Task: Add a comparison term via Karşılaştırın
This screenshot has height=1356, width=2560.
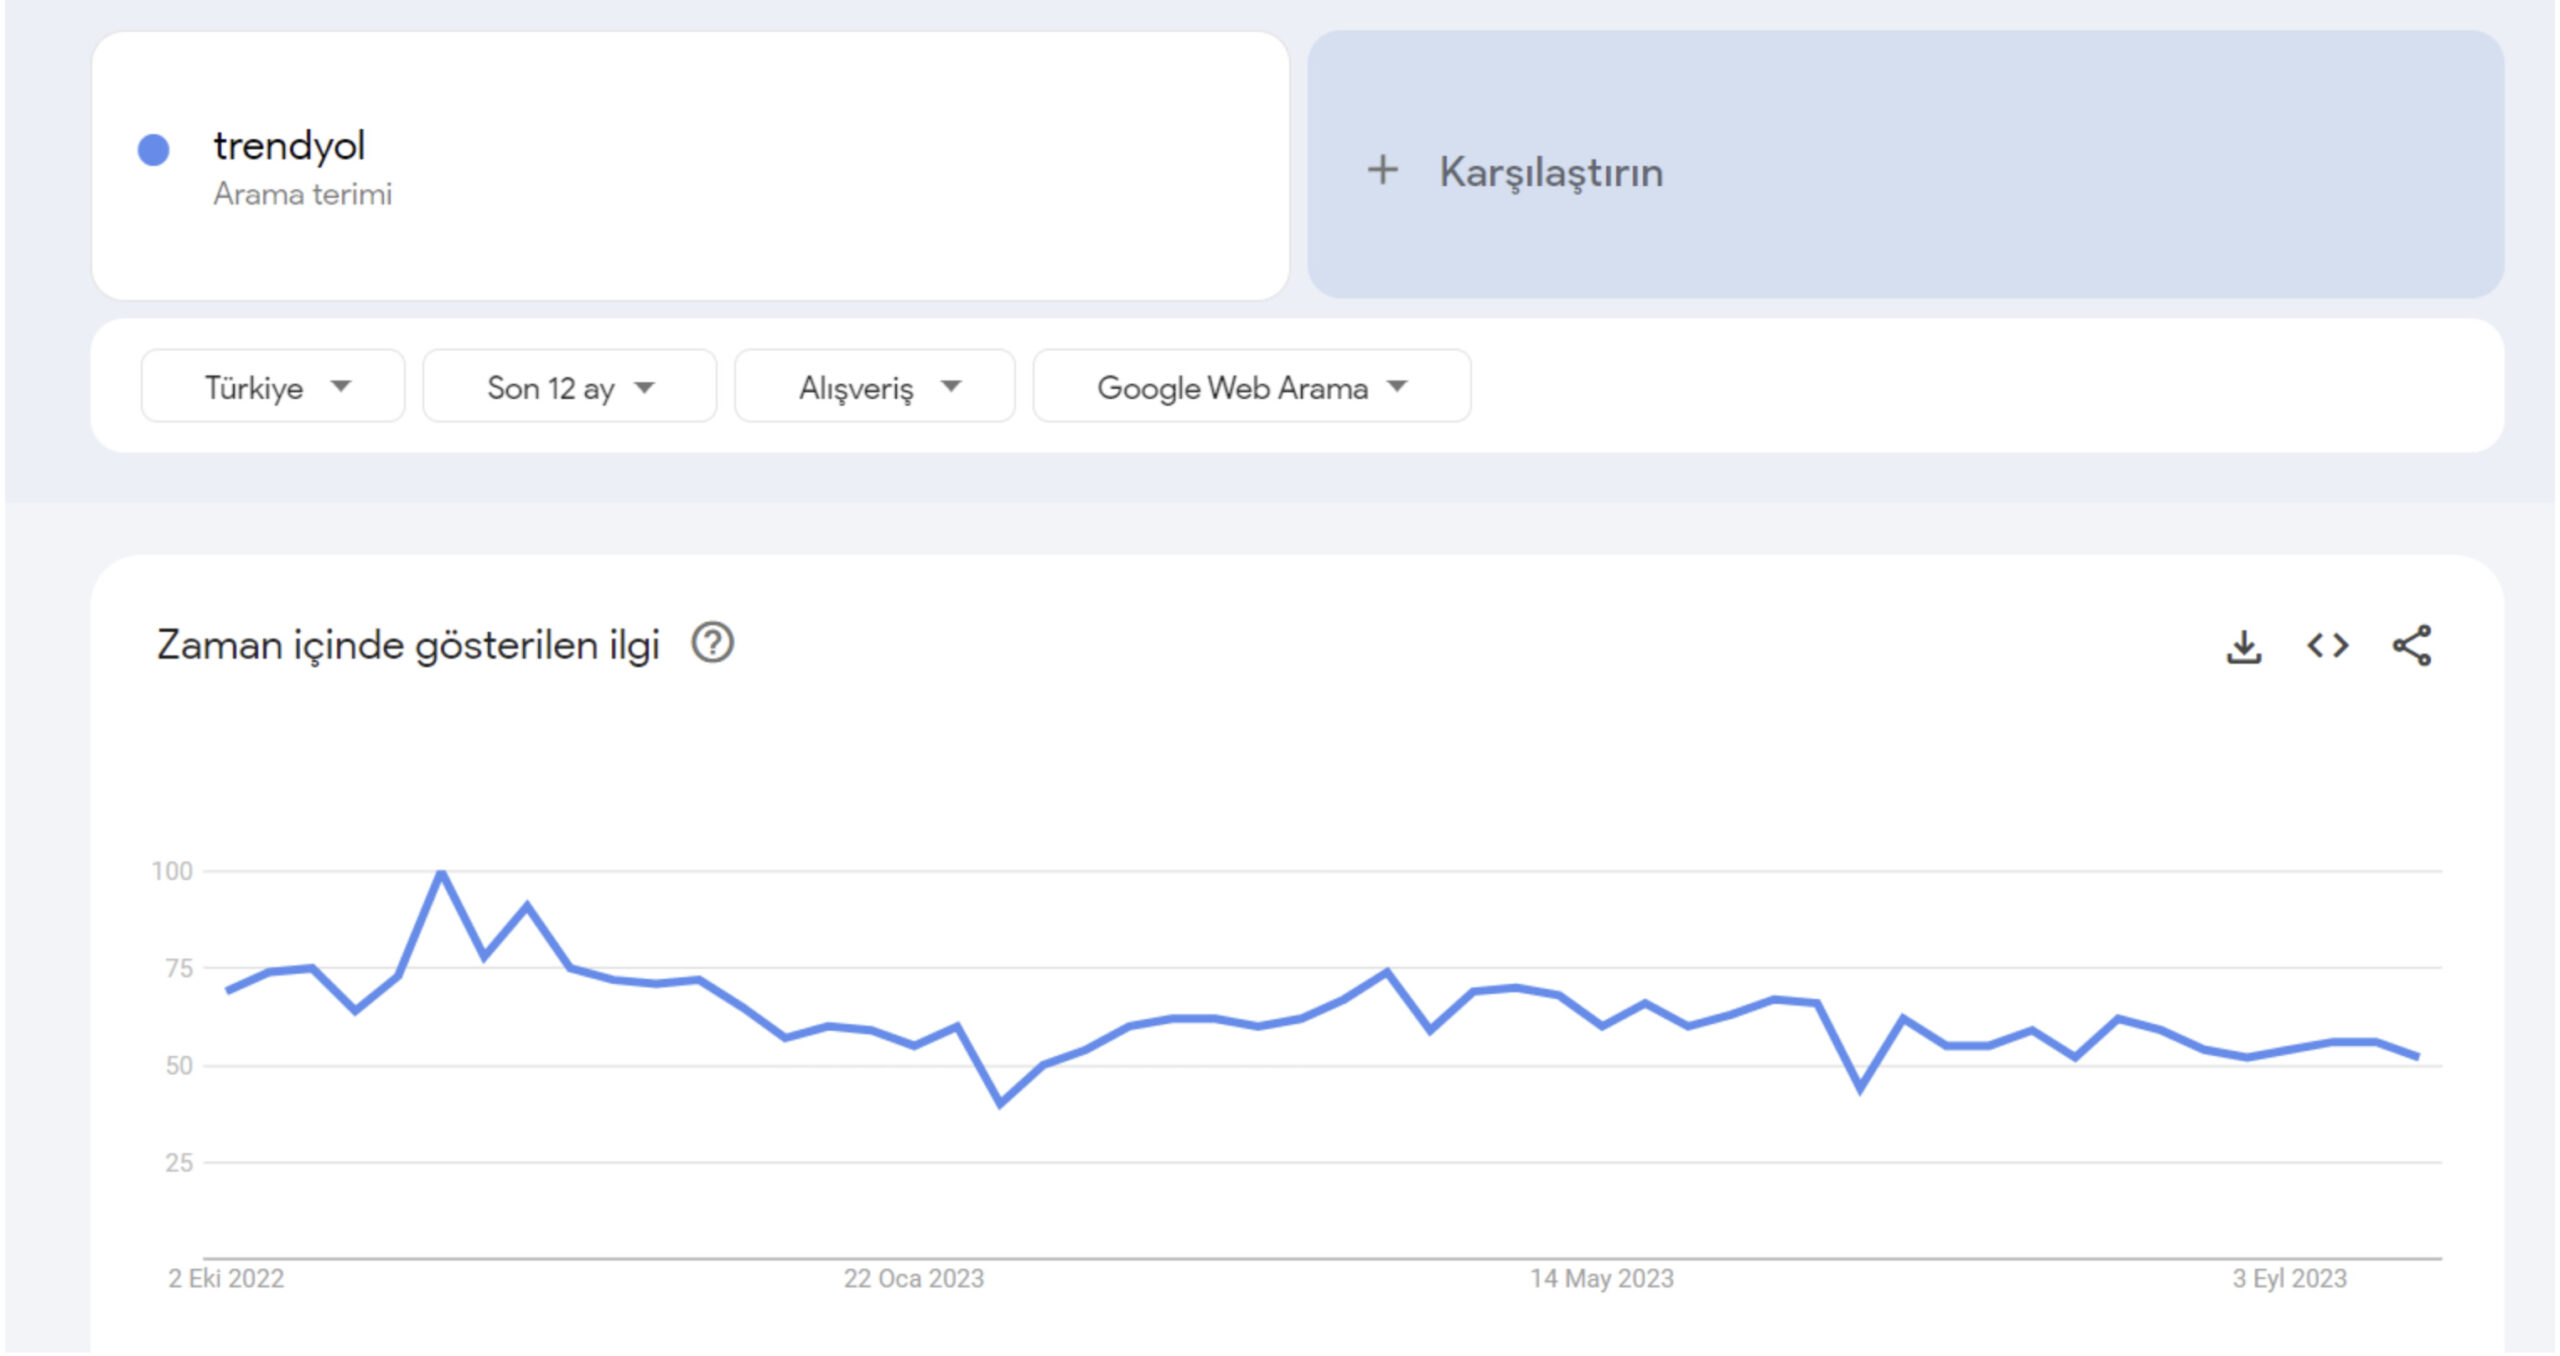Action: 1905,165
